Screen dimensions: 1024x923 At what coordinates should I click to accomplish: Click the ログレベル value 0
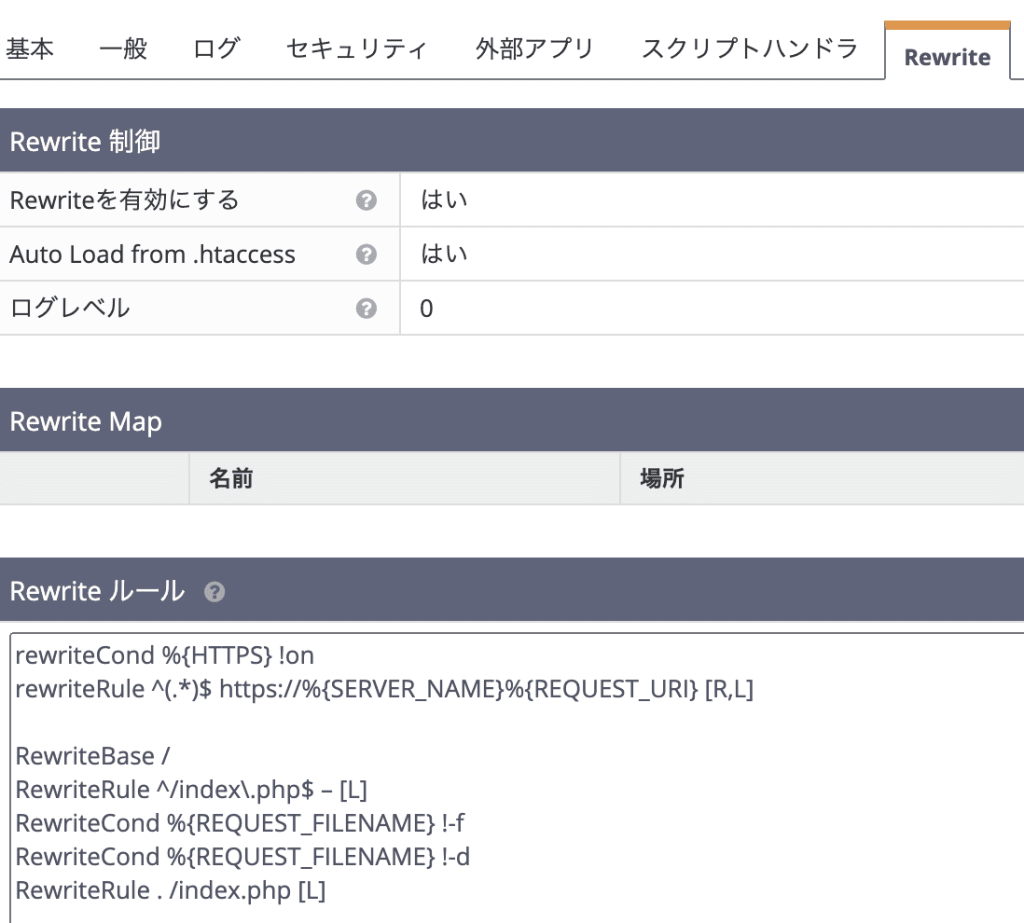point(426,308)
